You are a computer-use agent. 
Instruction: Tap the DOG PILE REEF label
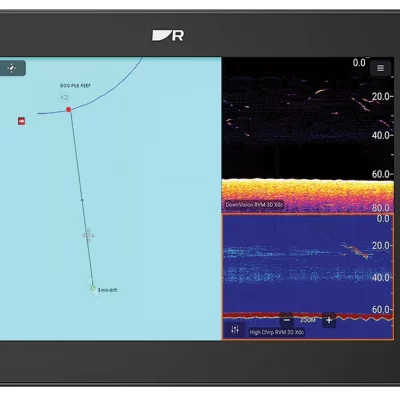click(x=75, y=86)
